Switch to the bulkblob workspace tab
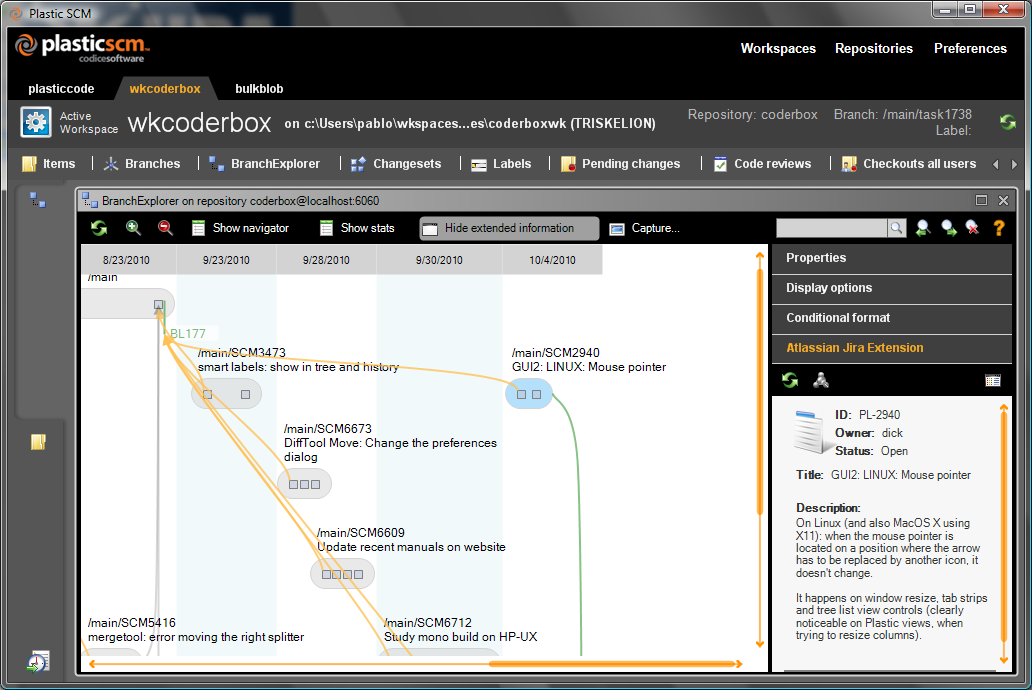1032x690 pixels. click(259, 88)
